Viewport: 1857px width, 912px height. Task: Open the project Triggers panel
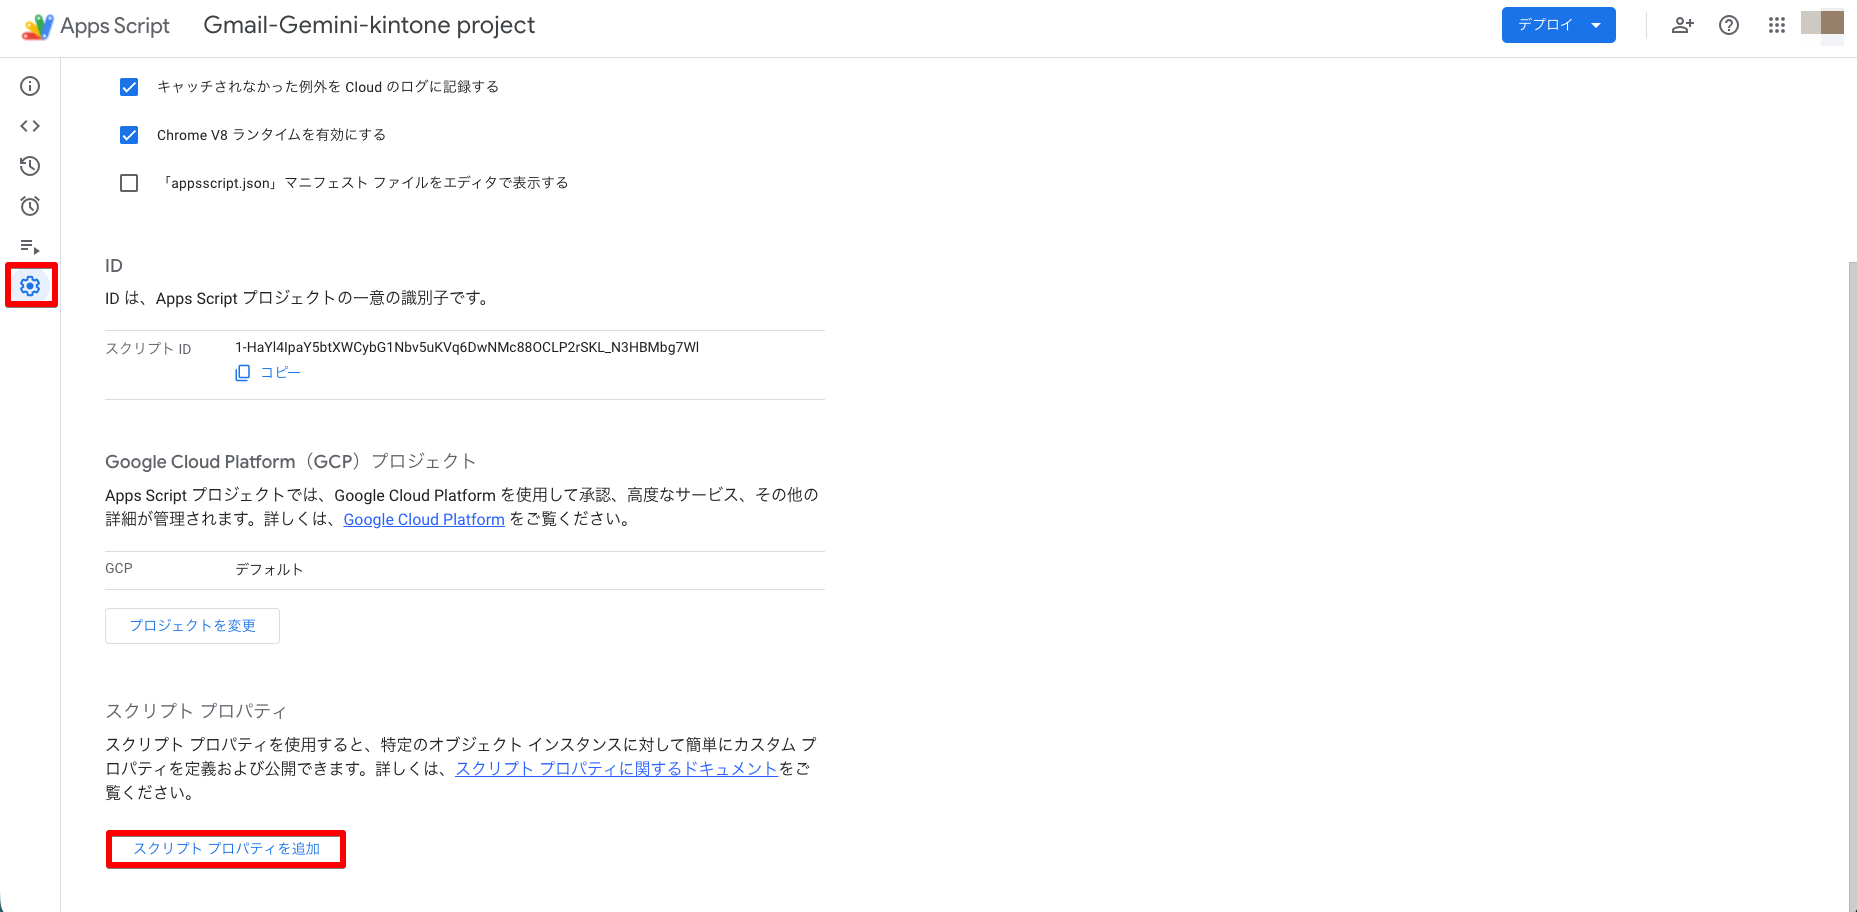(30, 206)
